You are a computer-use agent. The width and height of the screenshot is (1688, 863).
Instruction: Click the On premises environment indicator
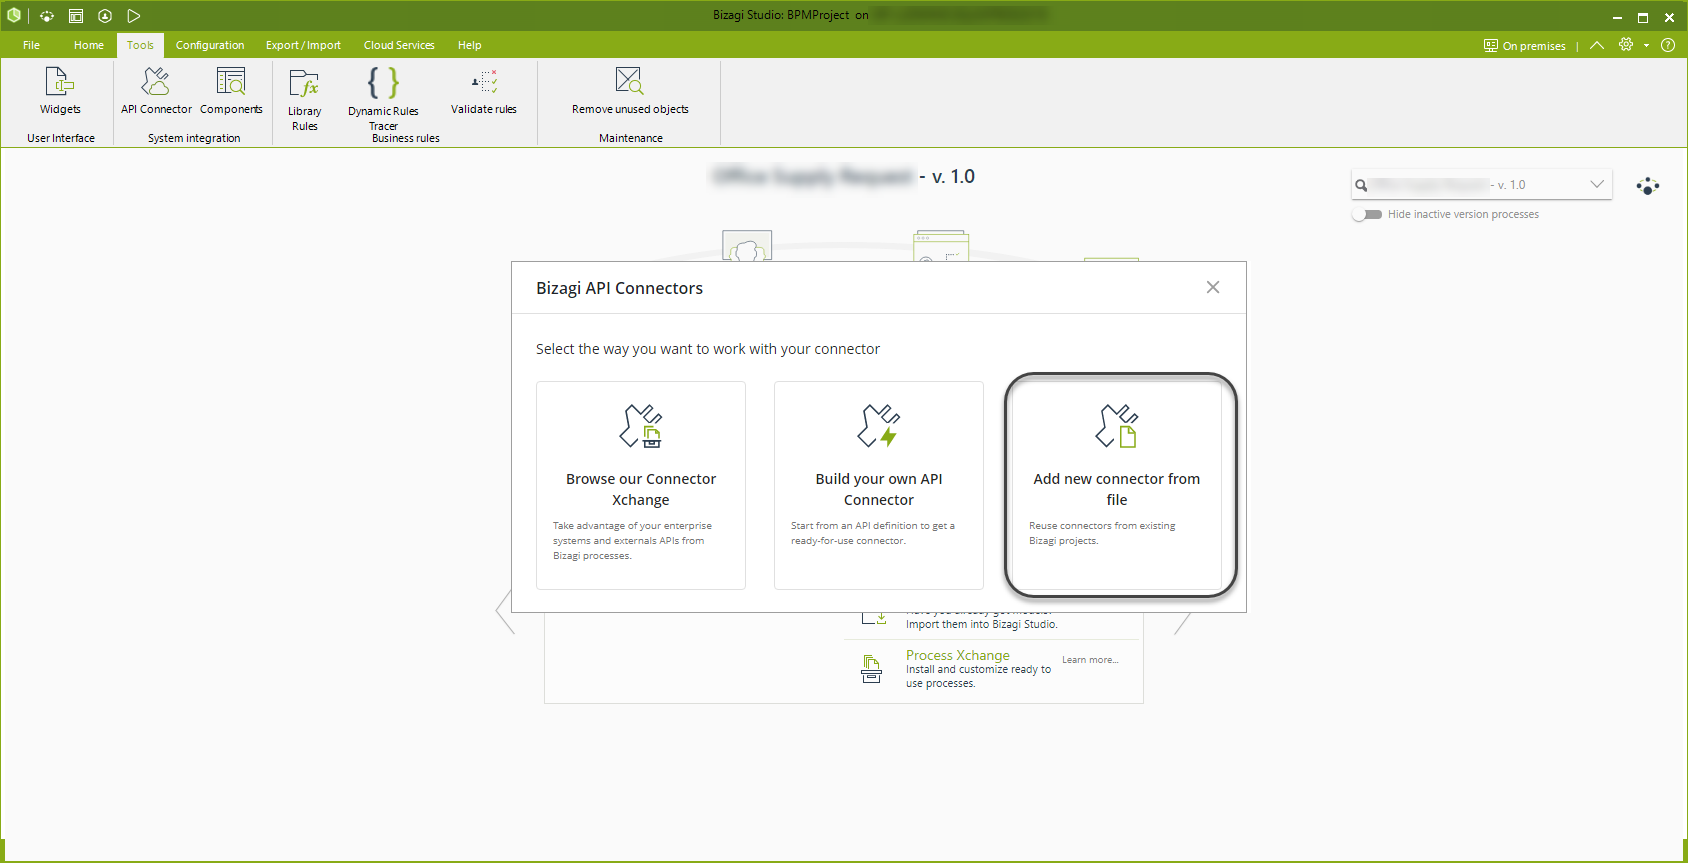pyautogui.click(x=1525, y=46)
